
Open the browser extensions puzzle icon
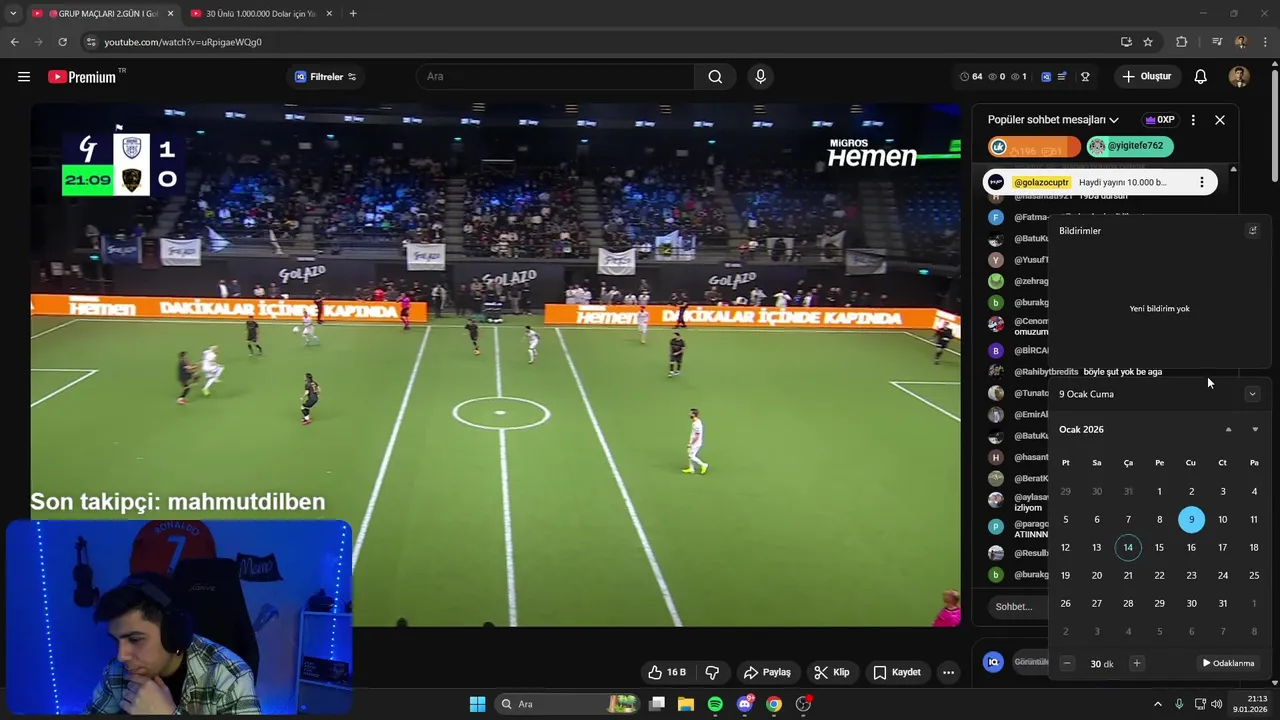tap(1181, 42)
